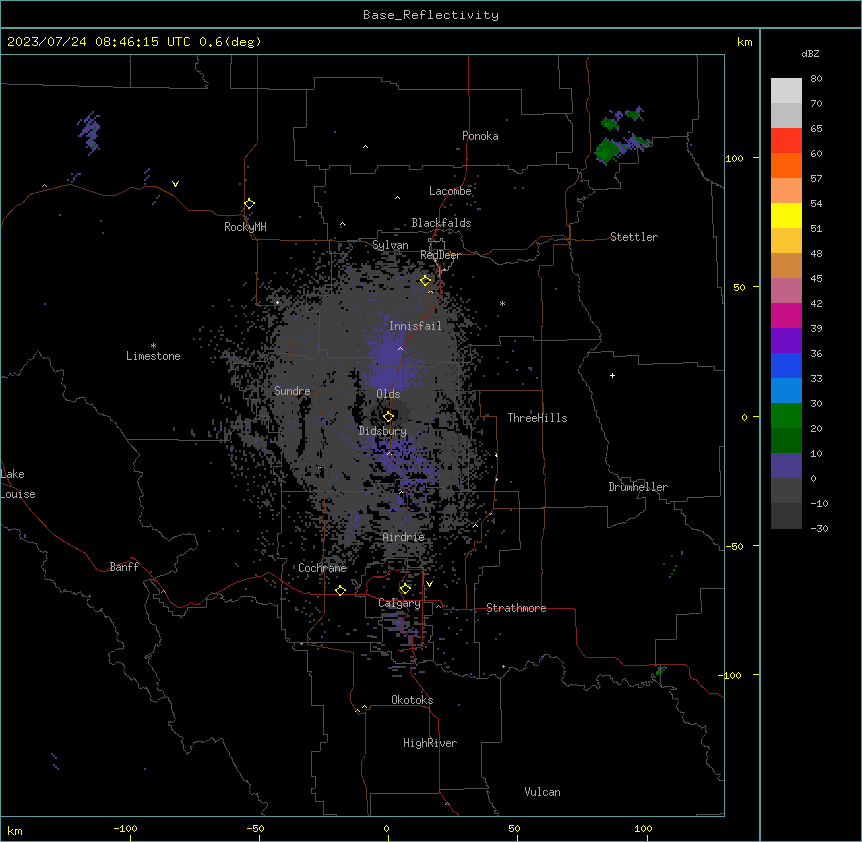Viewport: 862px width, 842px height.
Task: Click the Lake Louise label
Action: tap(18, 484)
